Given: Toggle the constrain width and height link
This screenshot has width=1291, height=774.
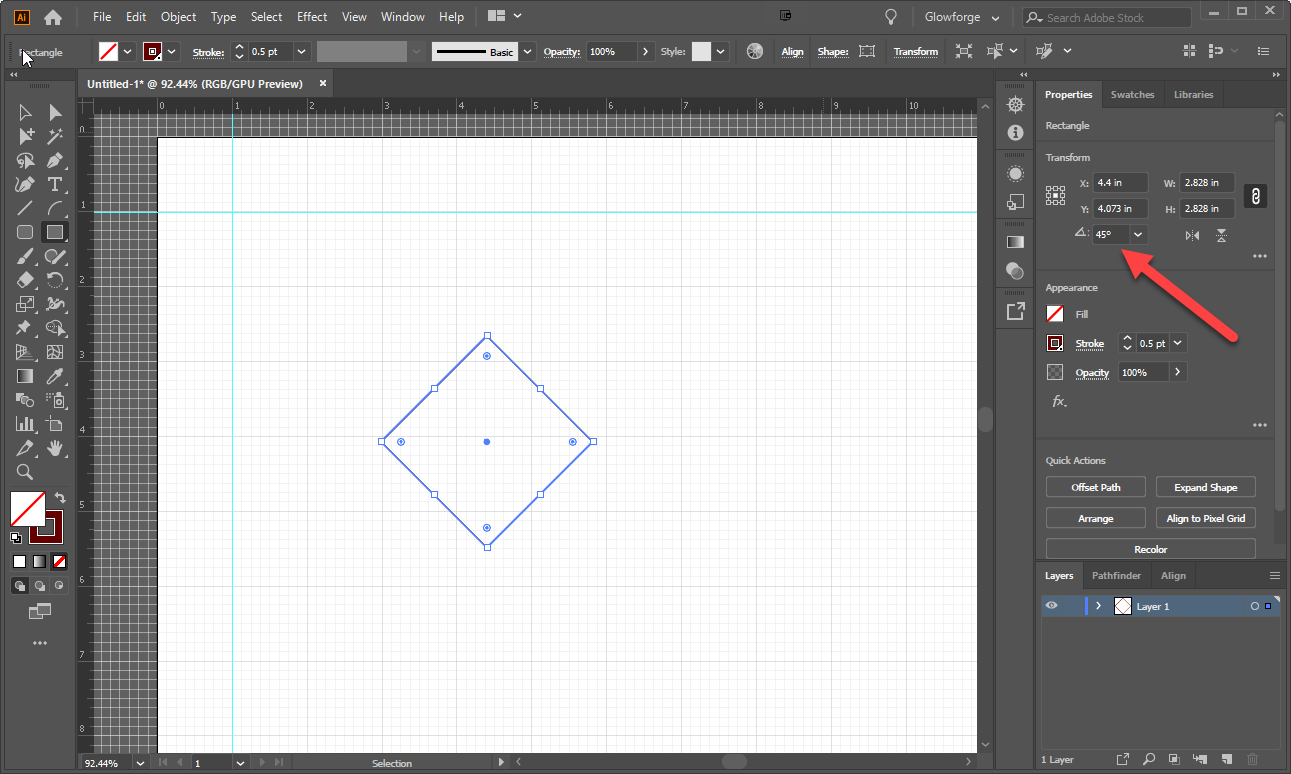Looking at the screenshot, I should (1255, 195).
